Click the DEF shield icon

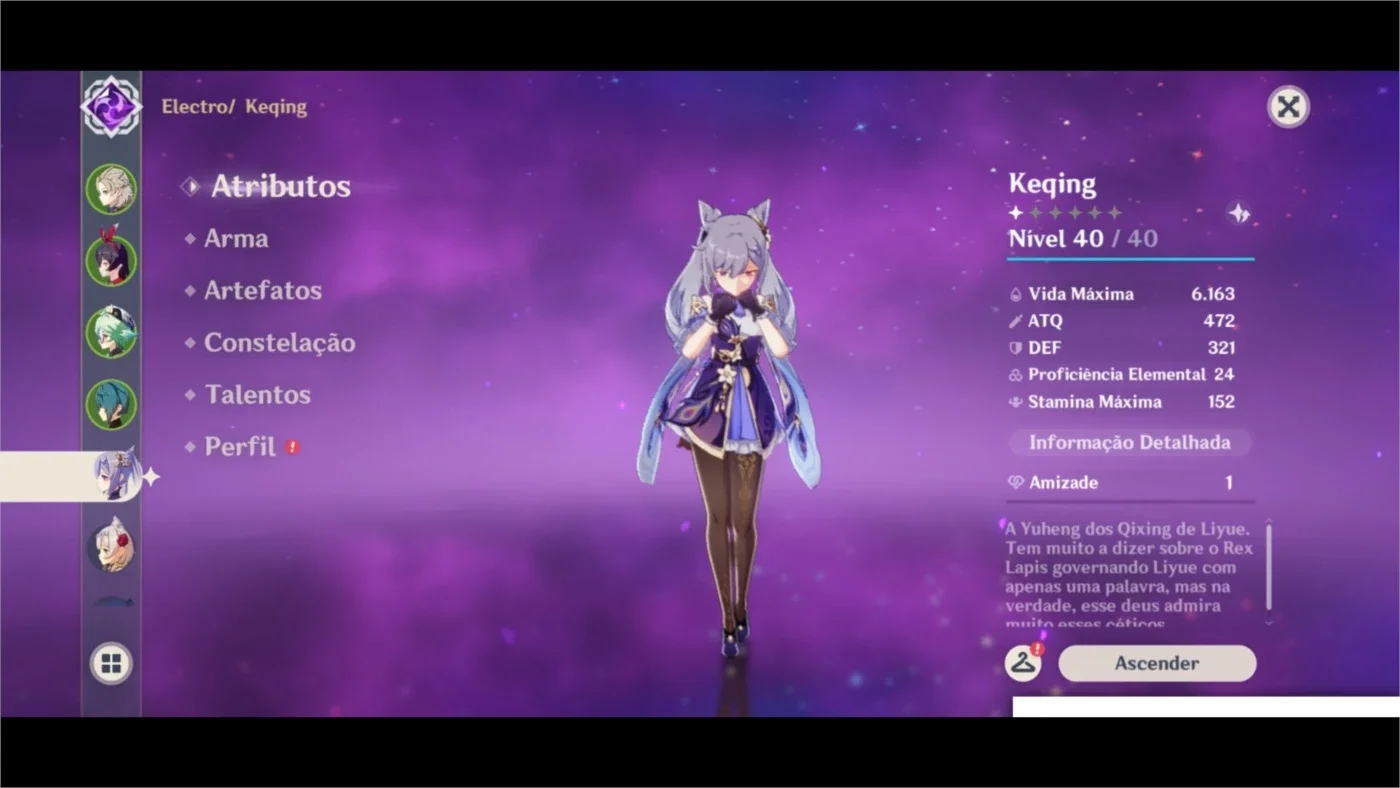1015,348
